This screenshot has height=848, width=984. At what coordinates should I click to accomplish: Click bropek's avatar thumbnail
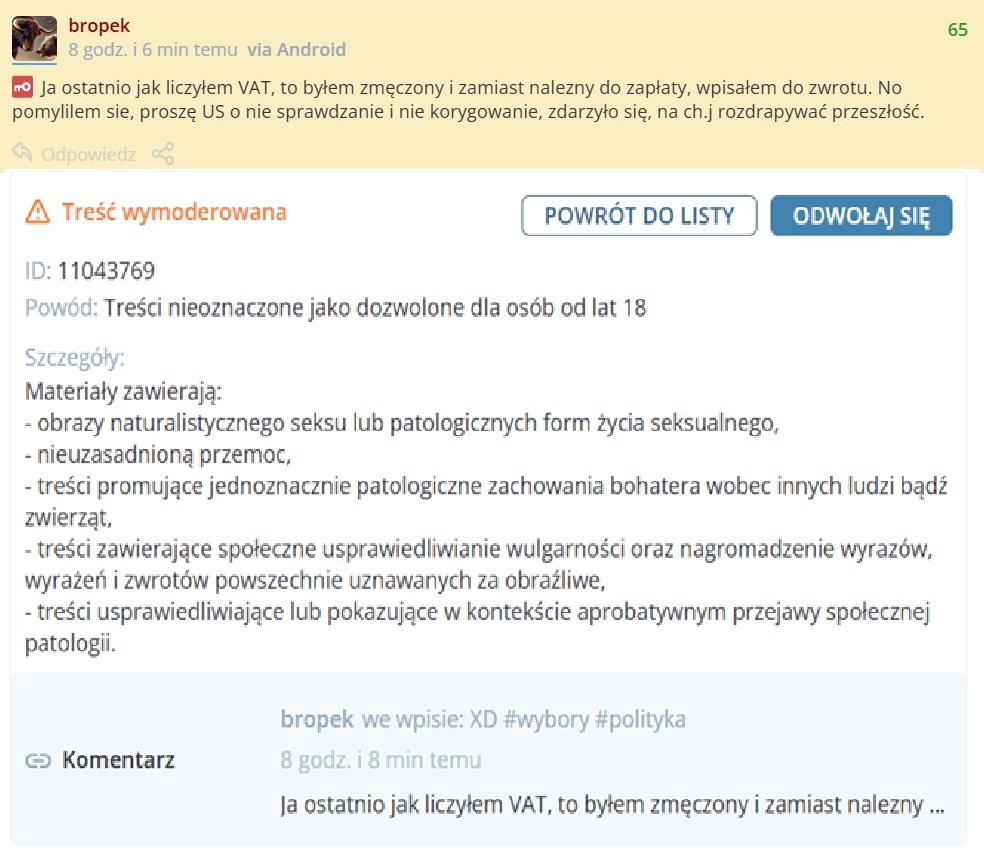click(x=34, y=39)
